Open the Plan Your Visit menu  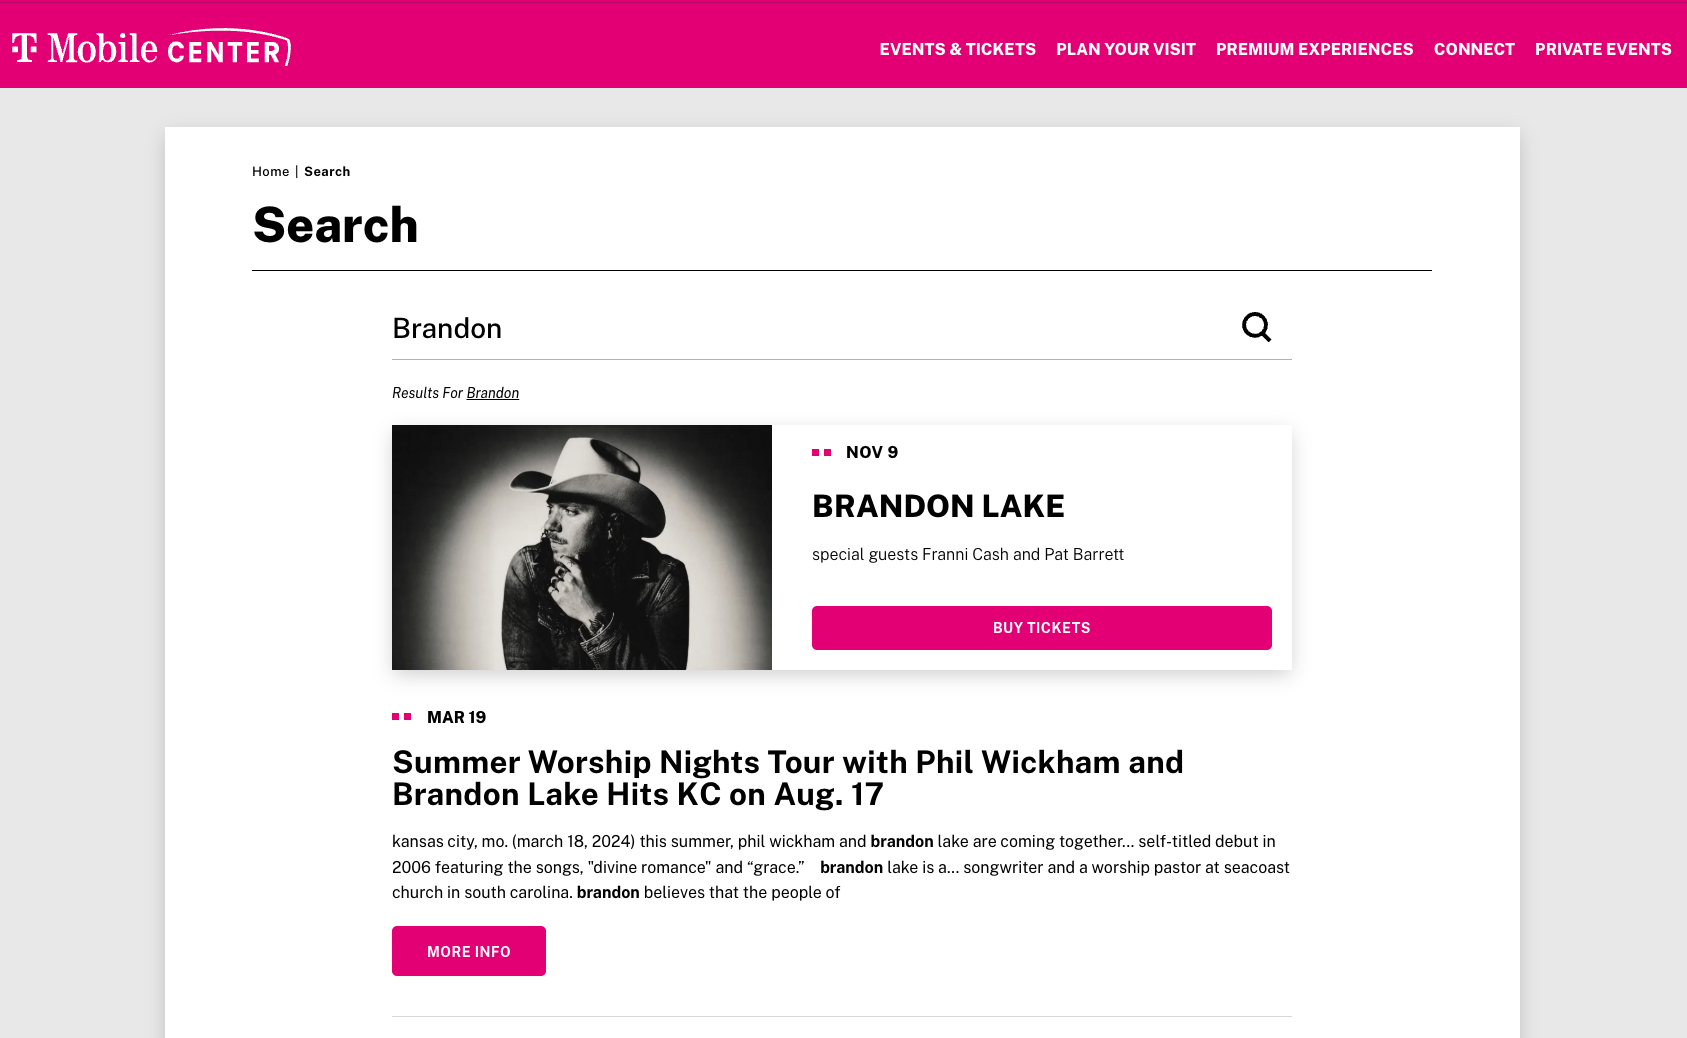pos(1126,49)
